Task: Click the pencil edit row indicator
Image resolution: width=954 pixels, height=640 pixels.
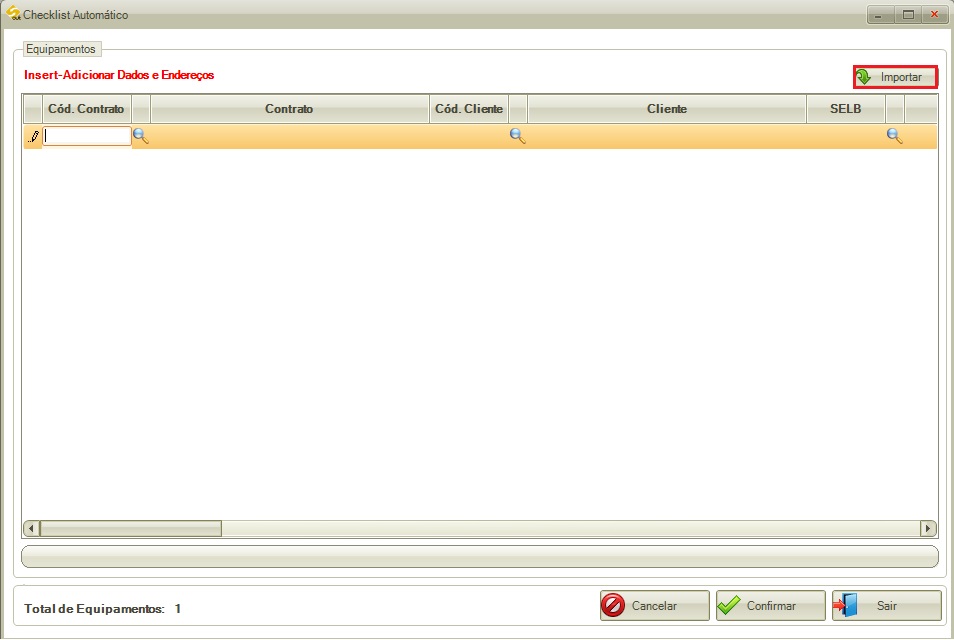Action: point(33,136)
